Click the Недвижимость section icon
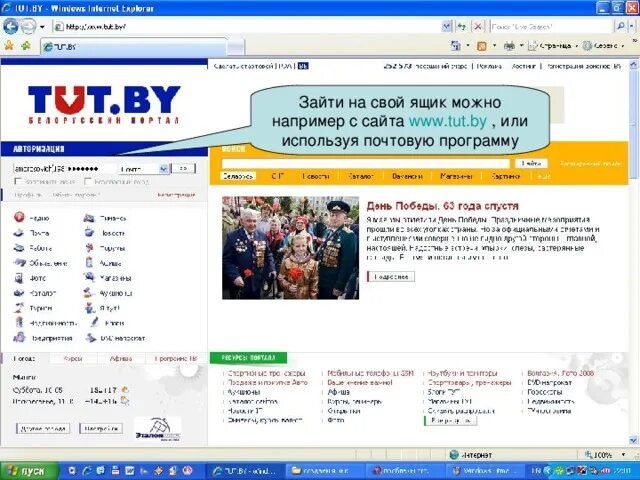This screenshot has height=480, width=640. (19, 322)
